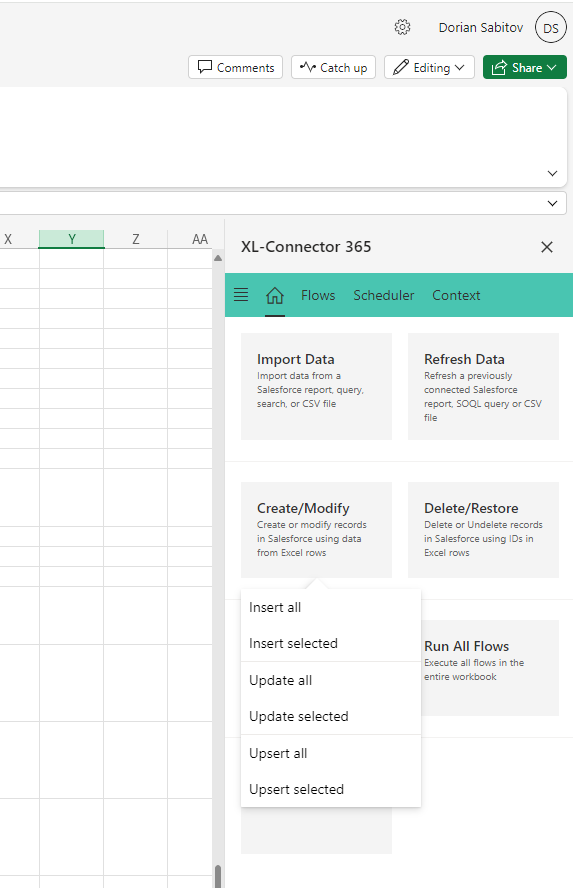Click the green Share button
The width and height of the screenshot is (573, 888).
(525, 67)
